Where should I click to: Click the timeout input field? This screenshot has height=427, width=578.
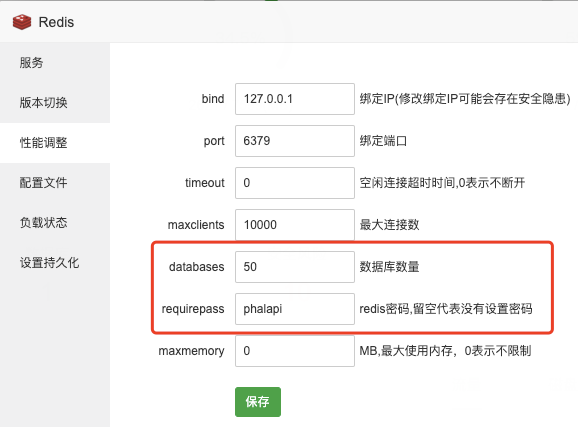coord(295,183)
